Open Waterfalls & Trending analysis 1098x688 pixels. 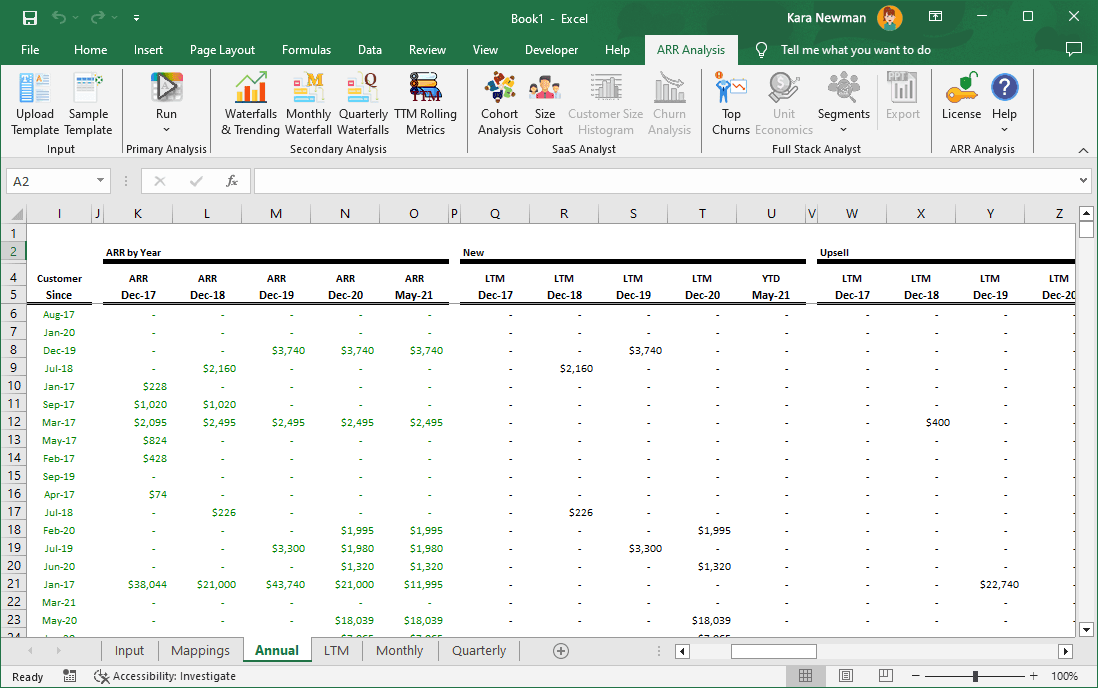(x=250, y=100)
